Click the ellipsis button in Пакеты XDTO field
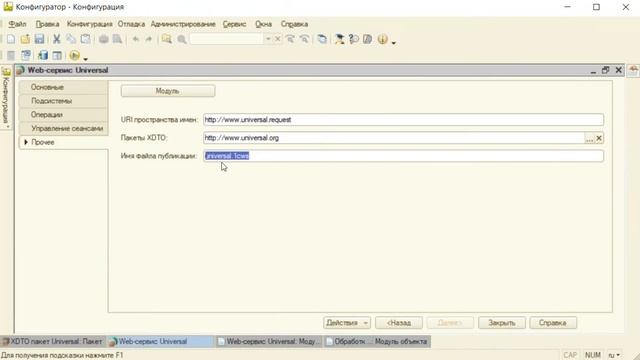The height and width of the screenshot is (360, 640). click(x=589, y=138)
